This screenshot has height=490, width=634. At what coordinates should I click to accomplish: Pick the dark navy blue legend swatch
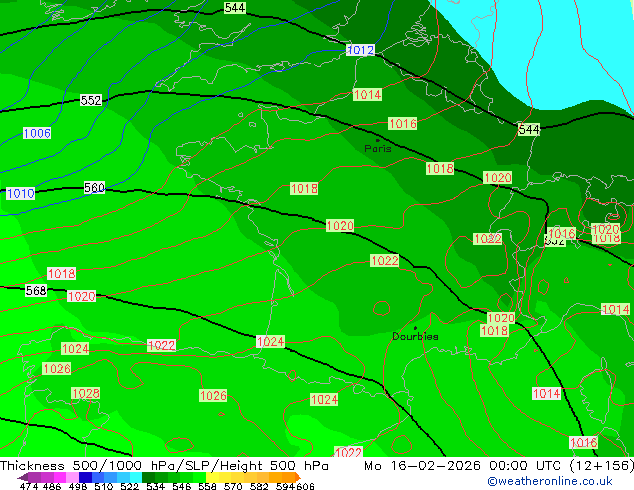pos(85,477)
